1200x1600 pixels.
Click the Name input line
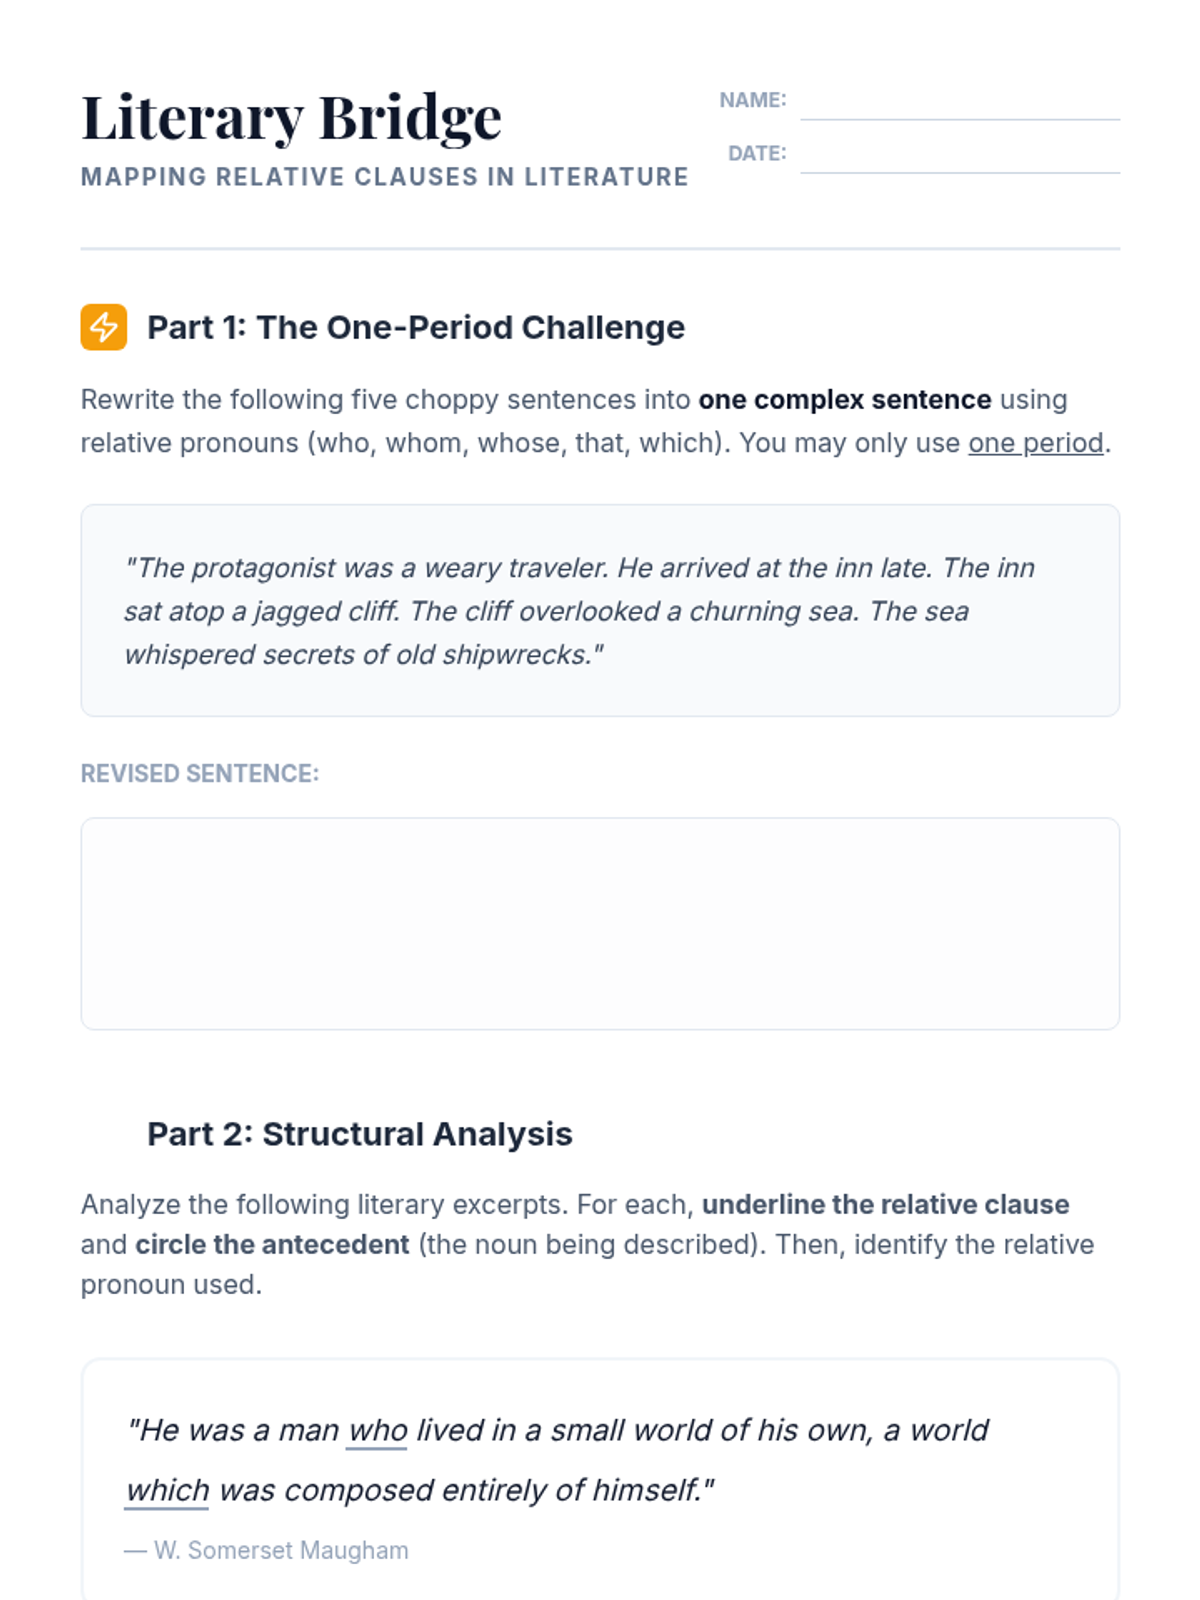[x=959, y=105]
